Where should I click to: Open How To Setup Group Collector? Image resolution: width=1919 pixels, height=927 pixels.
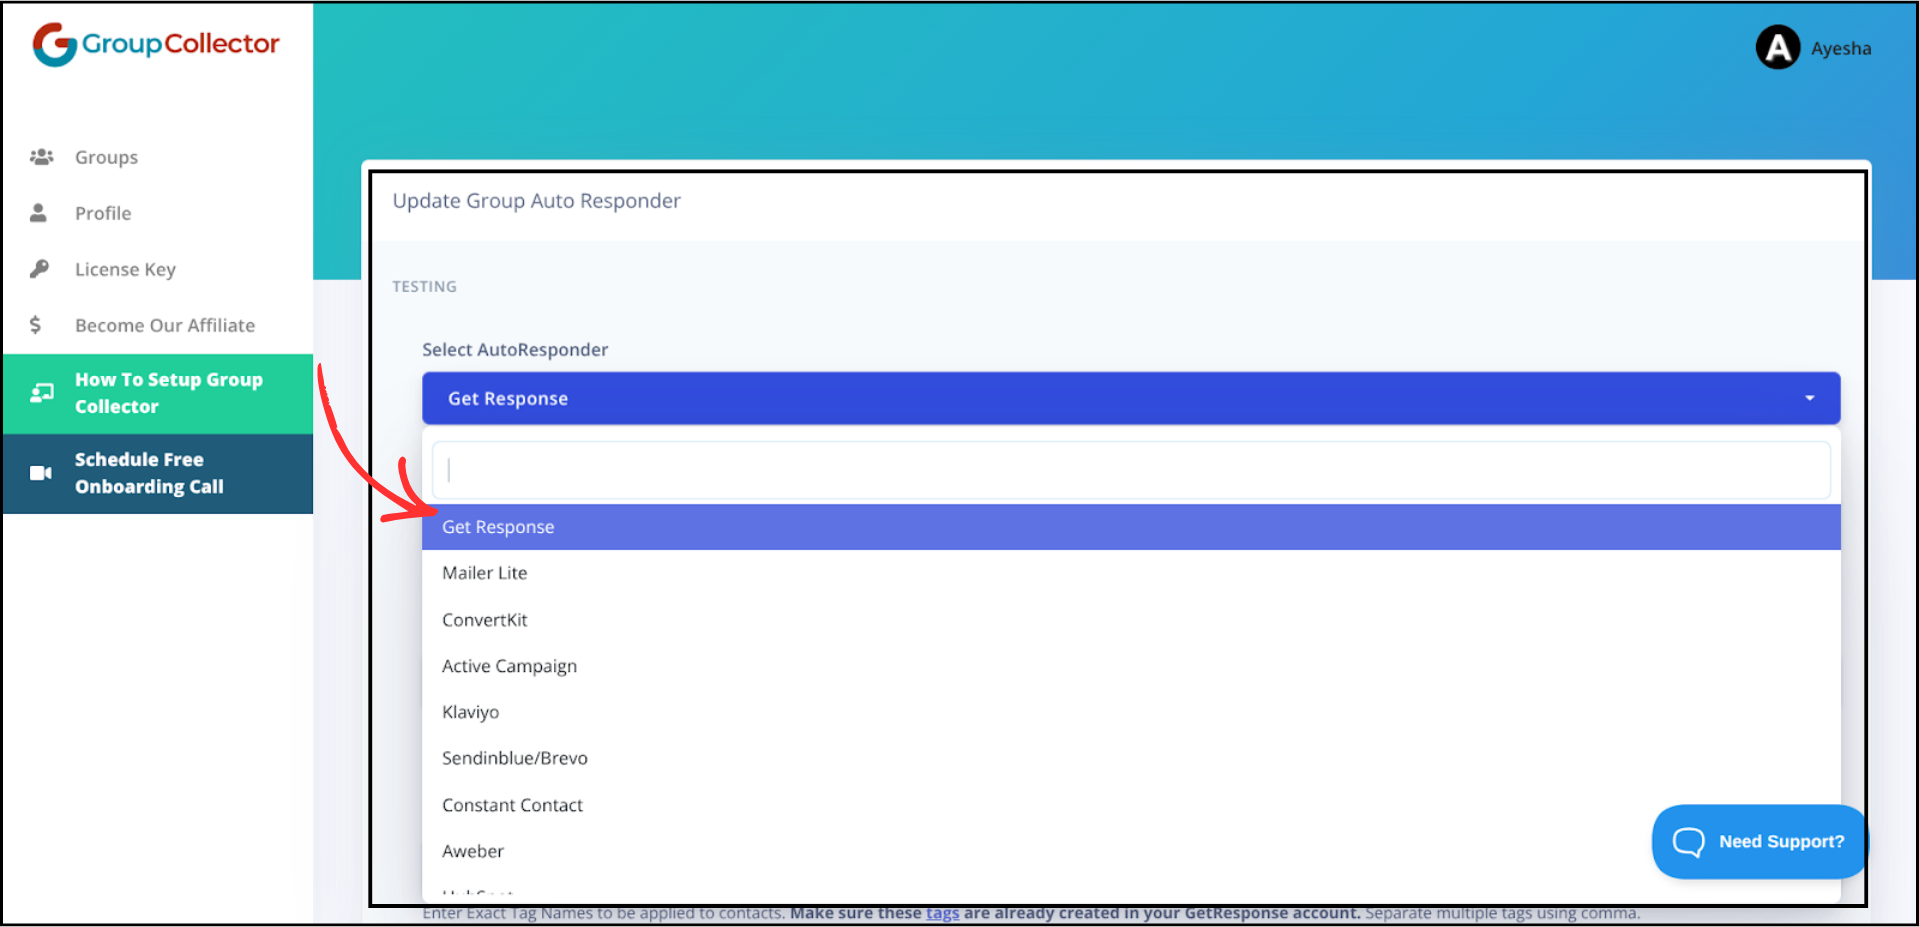168,392
